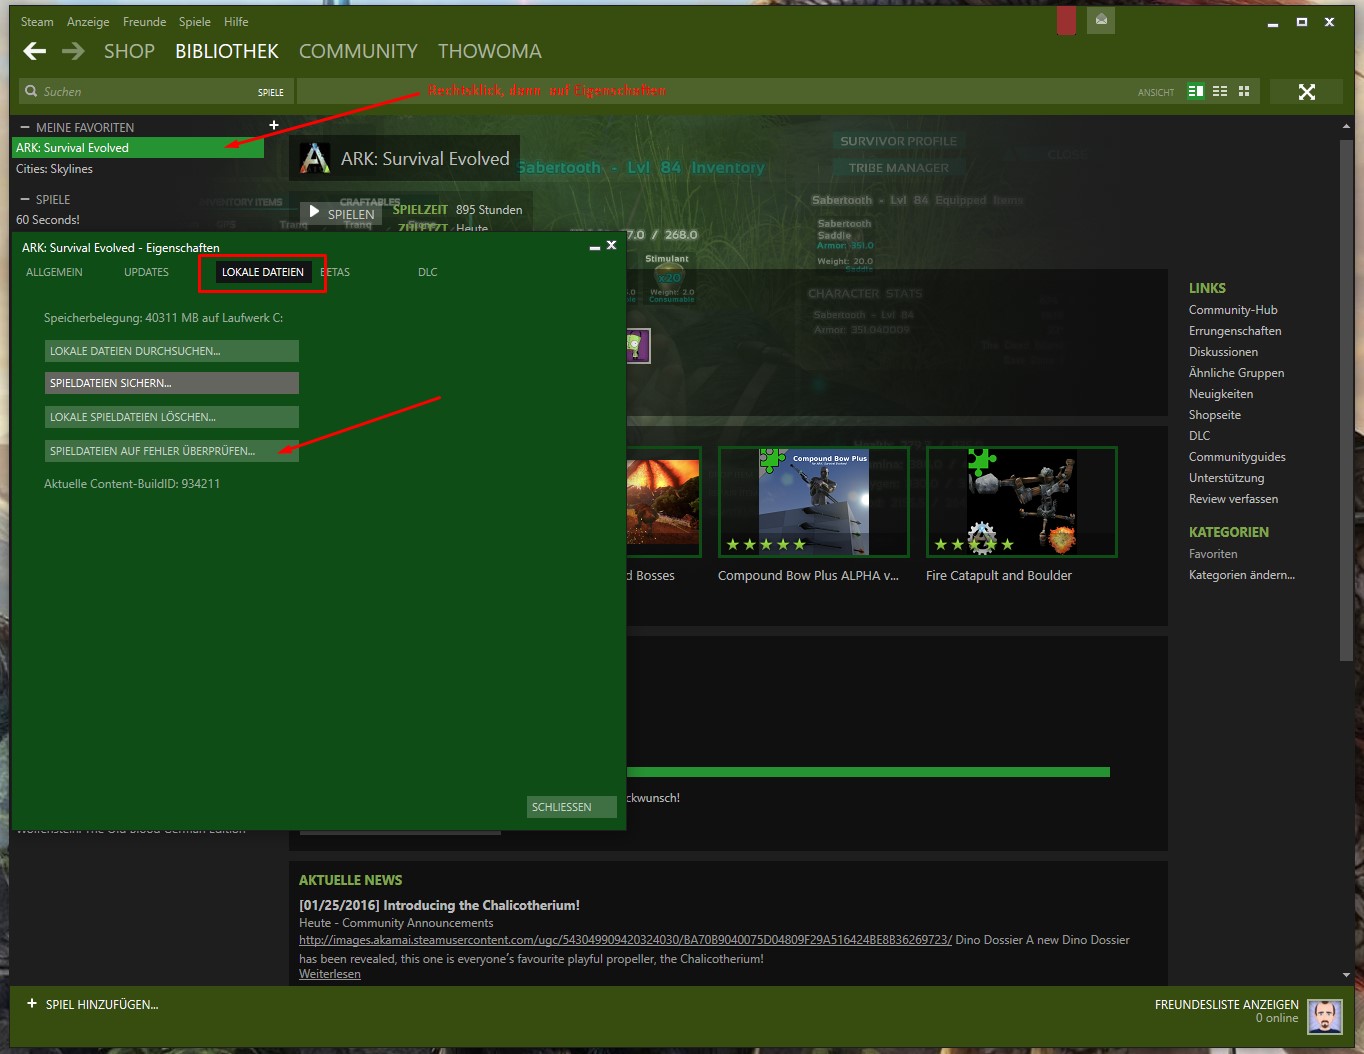Open the Errungenschaften link
Viewport: 1364px width, 1054px height.
click(1235, 331)
